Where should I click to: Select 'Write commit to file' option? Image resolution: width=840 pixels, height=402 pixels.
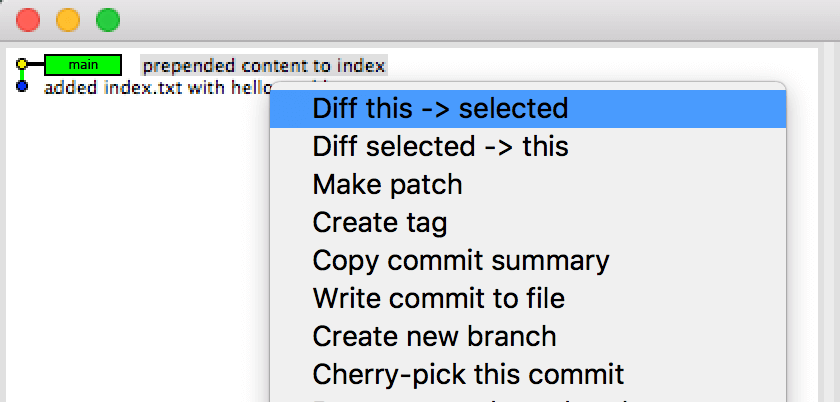438,298
